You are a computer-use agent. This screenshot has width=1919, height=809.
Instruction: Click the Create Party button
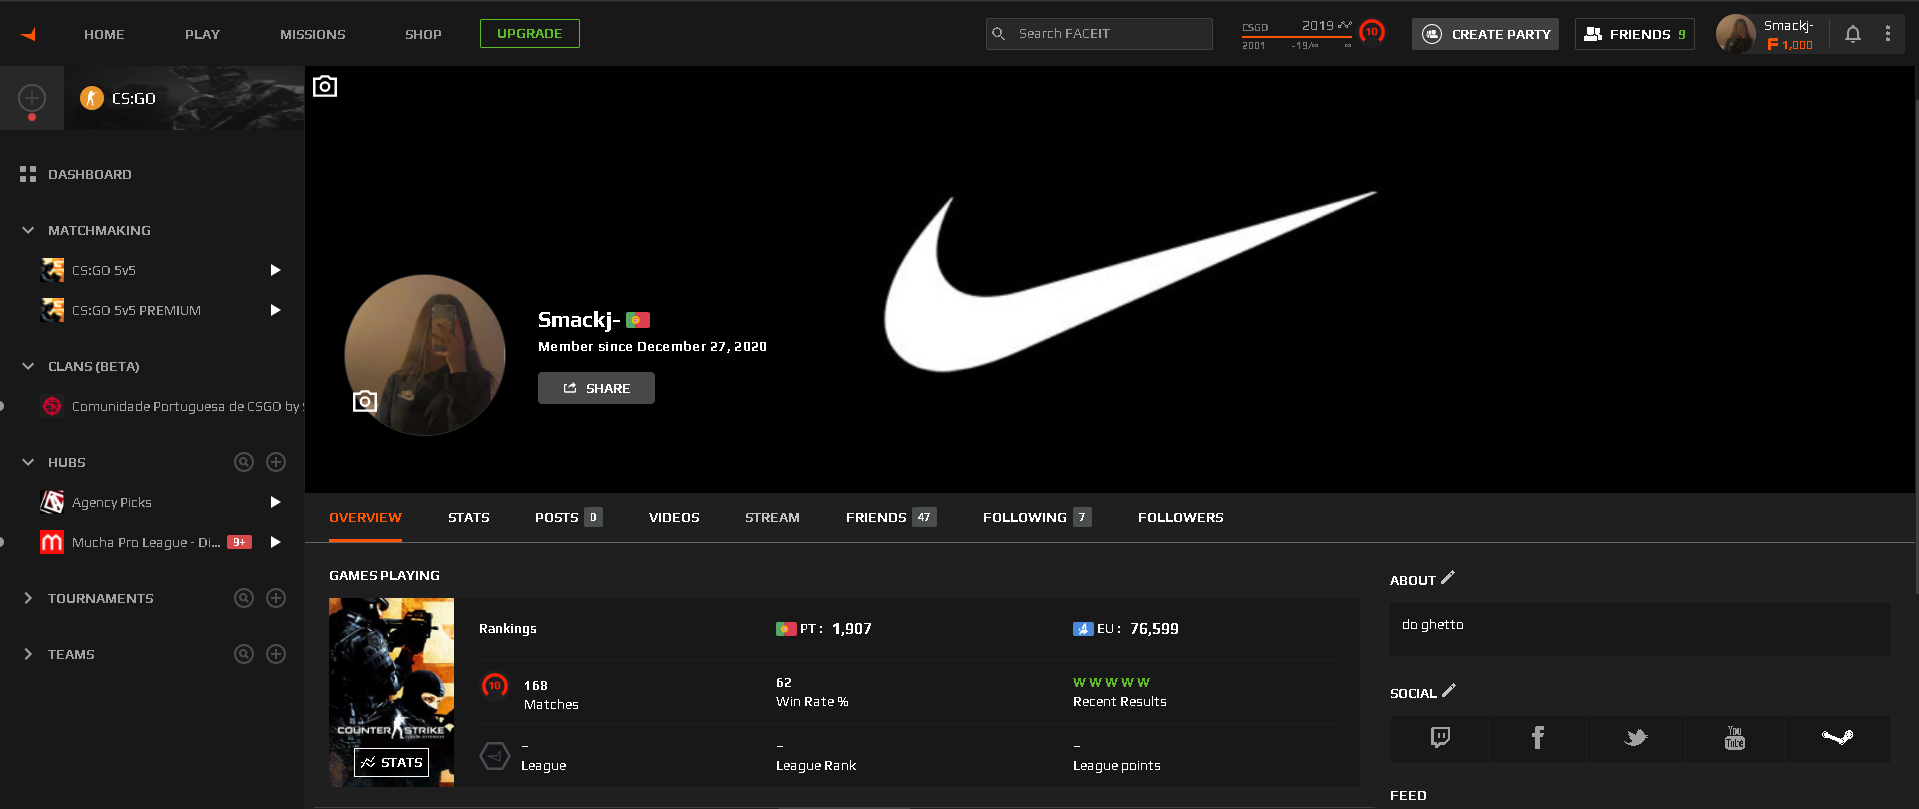click(1485, 34)
